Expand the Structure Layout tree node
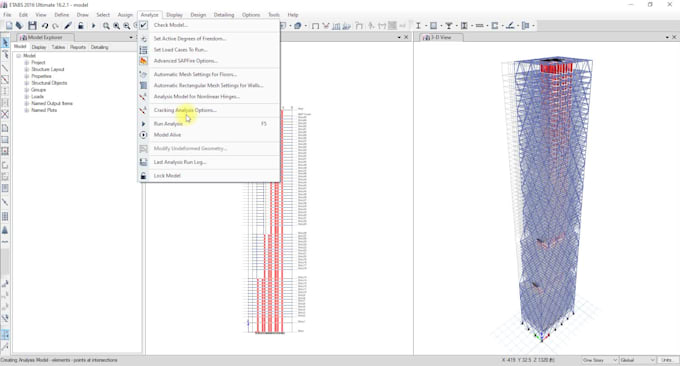 pos(26,69)
